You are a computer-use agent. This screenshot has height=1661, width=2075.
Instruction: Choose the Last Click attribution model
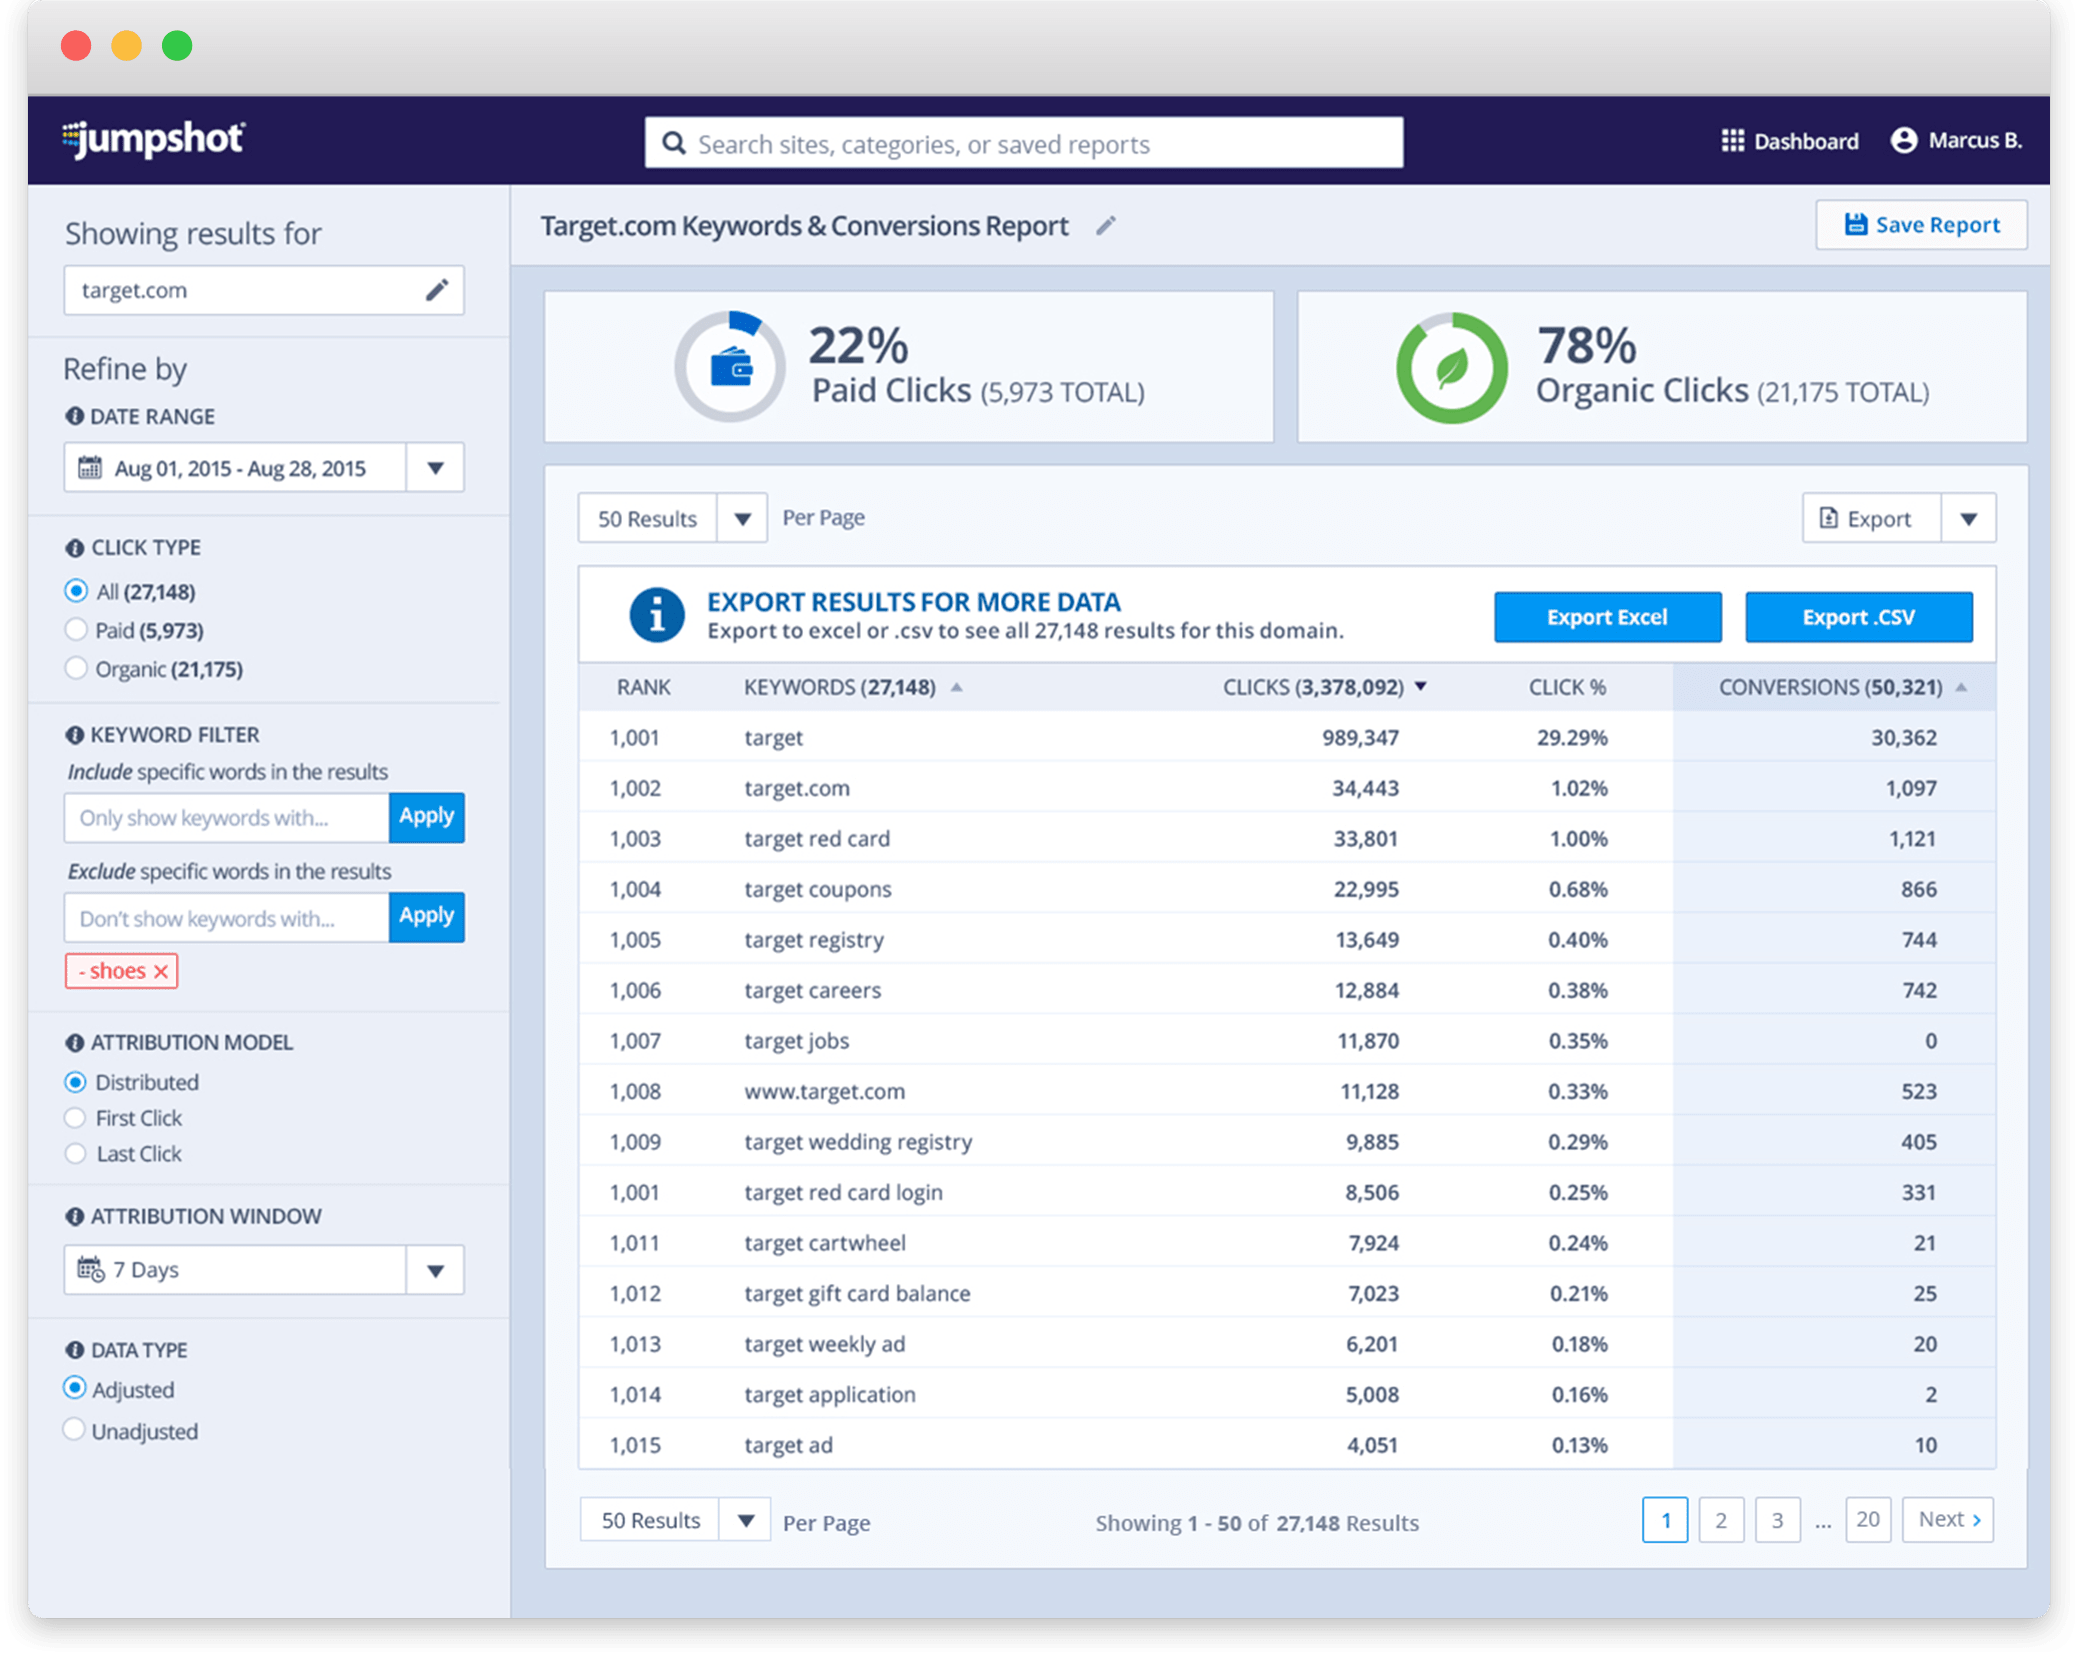(x=76, y=1153)
